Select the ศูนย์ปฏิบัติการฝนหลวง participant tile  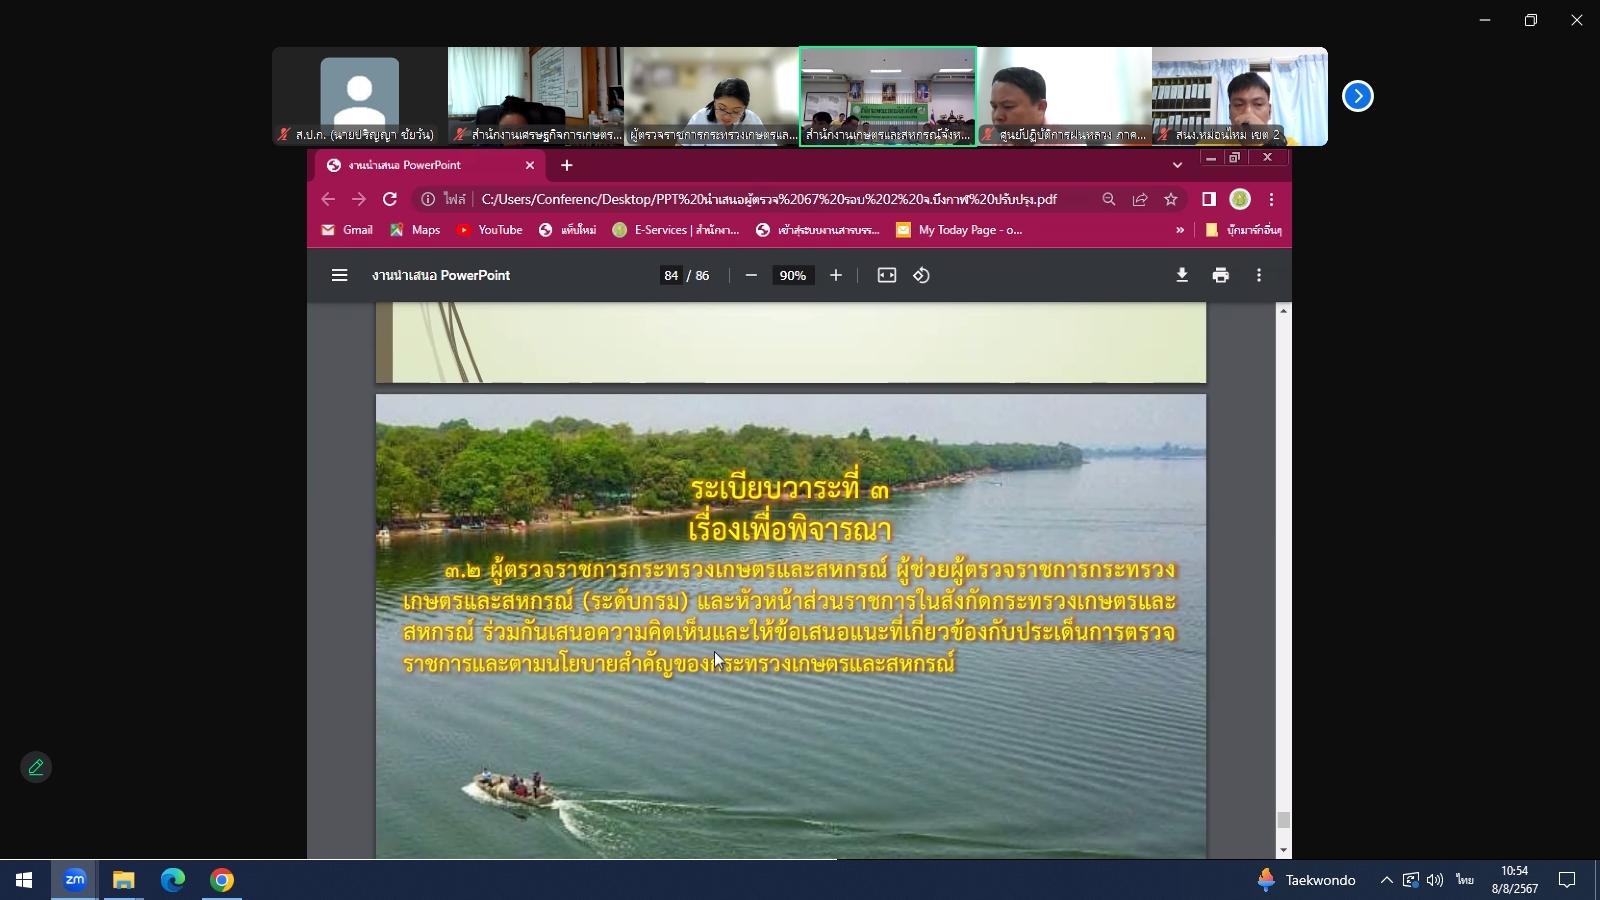pyautogui.click(x=1064, y=96)
